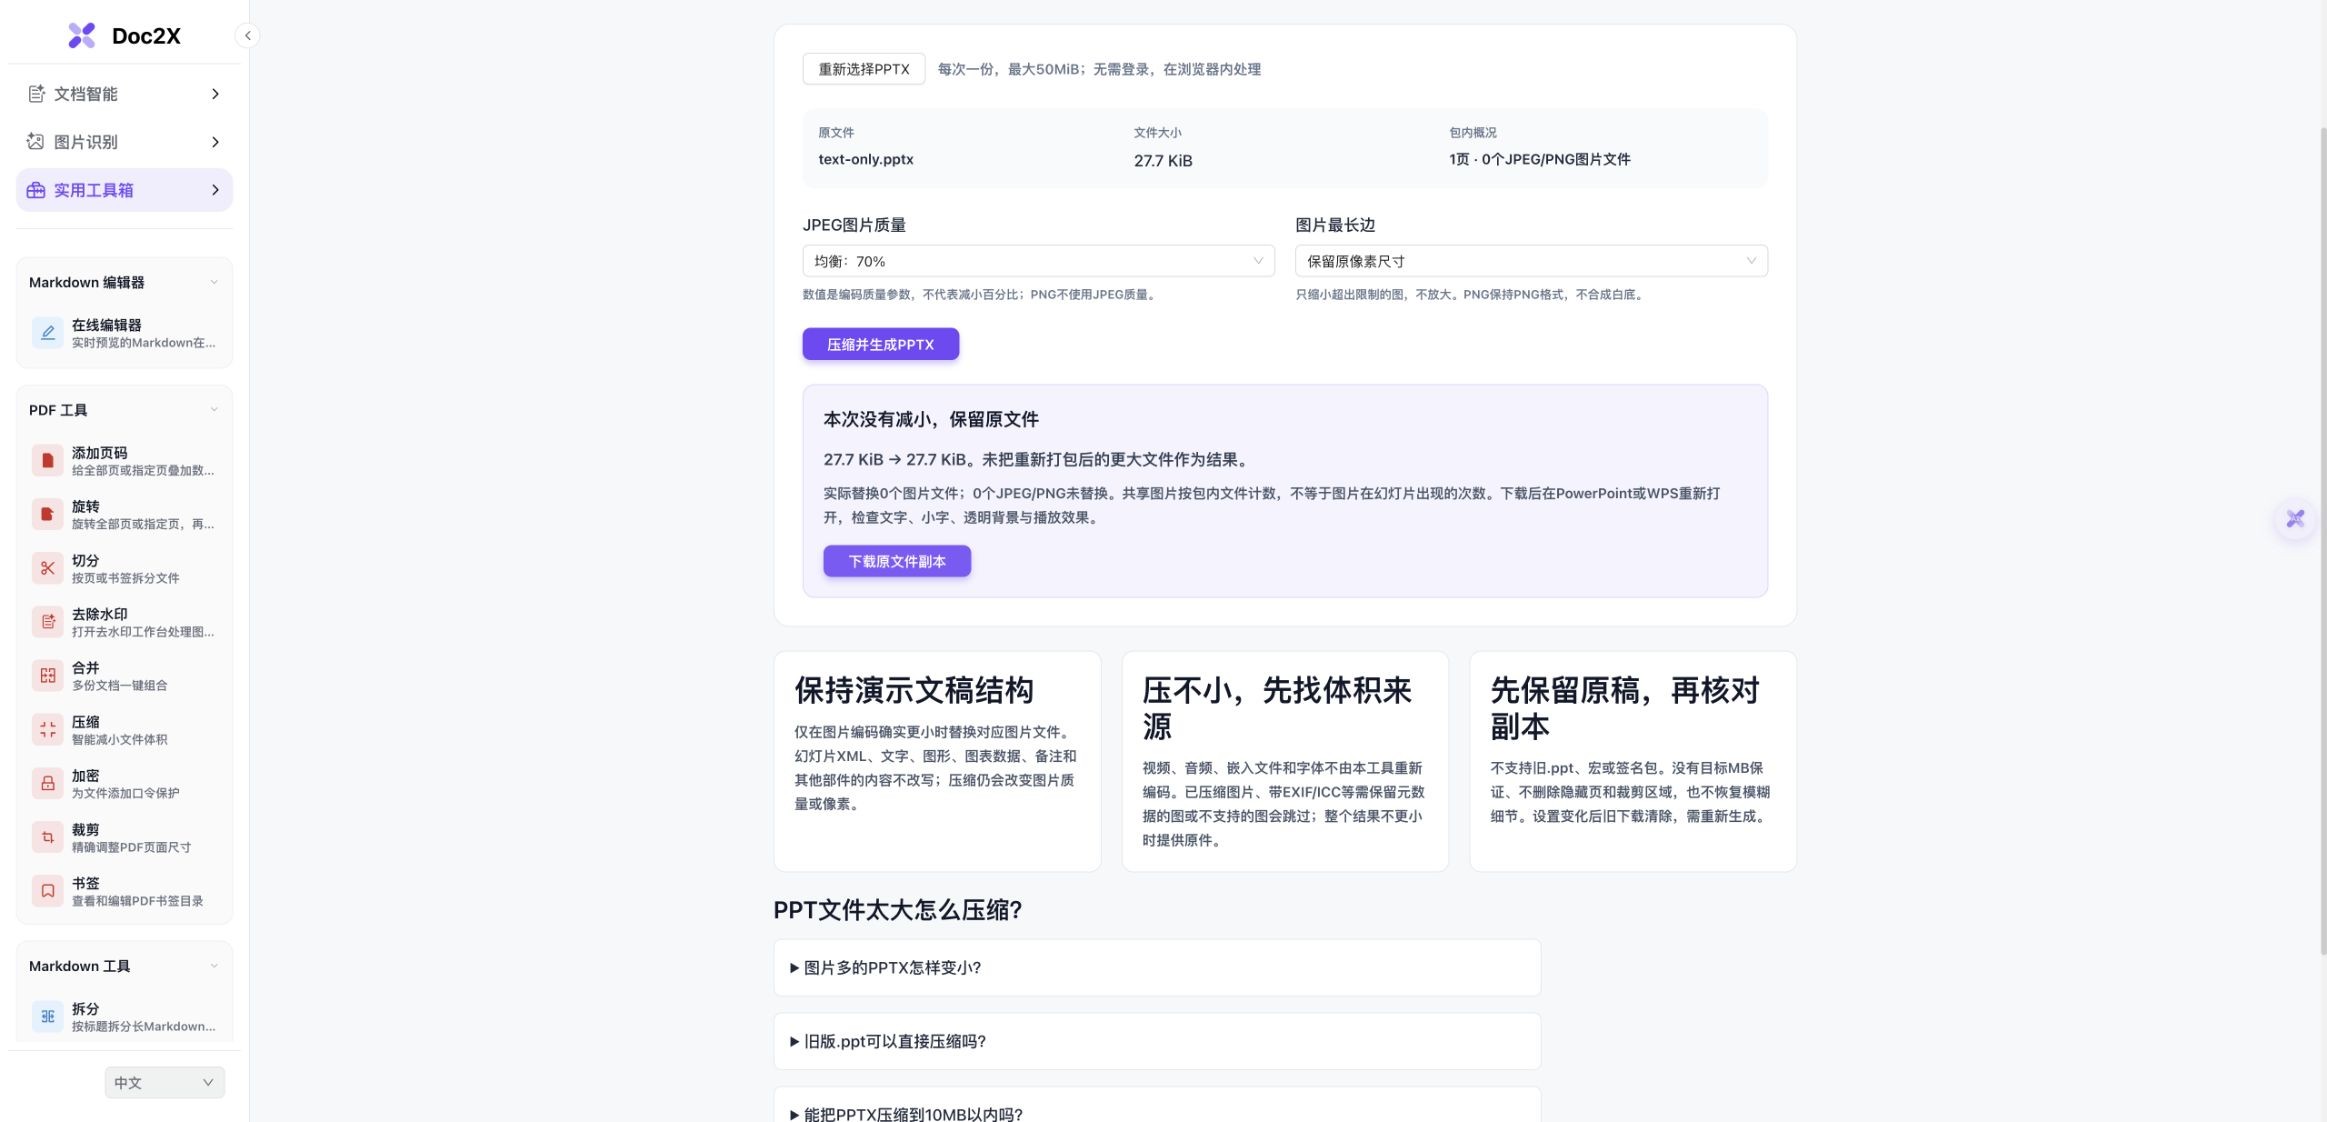Click the Doc2X logo icon
The image size is (2327, 1122).
click(81, 36)
